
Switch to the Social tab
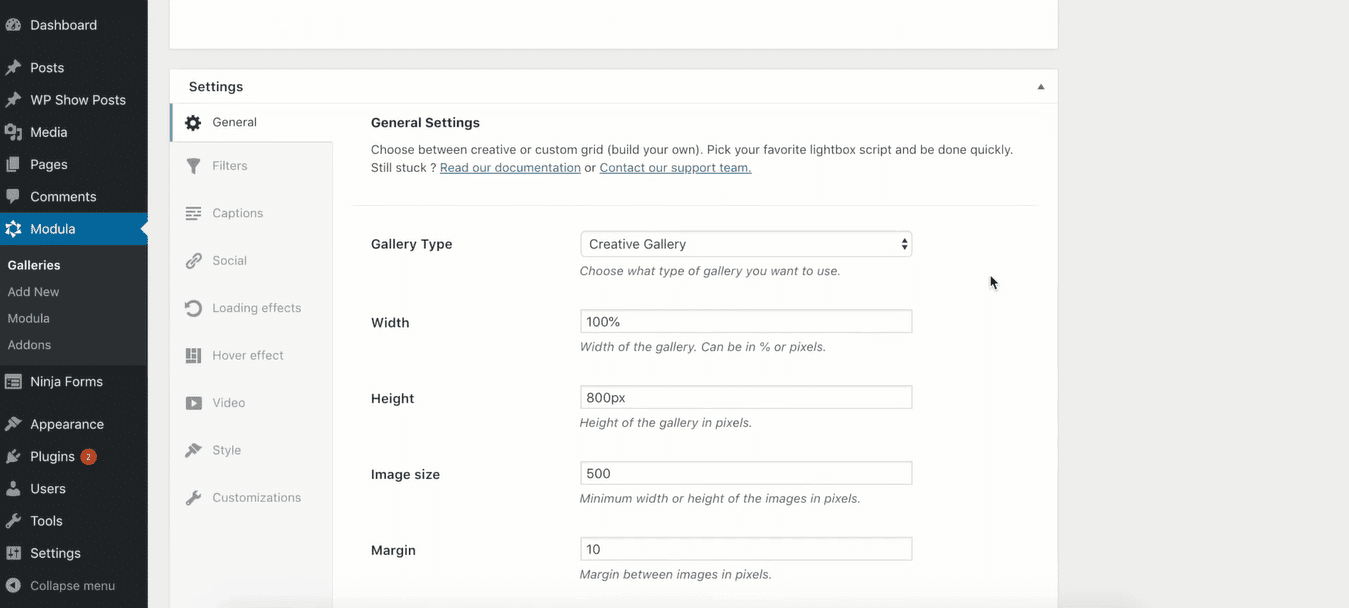(251, 260)
